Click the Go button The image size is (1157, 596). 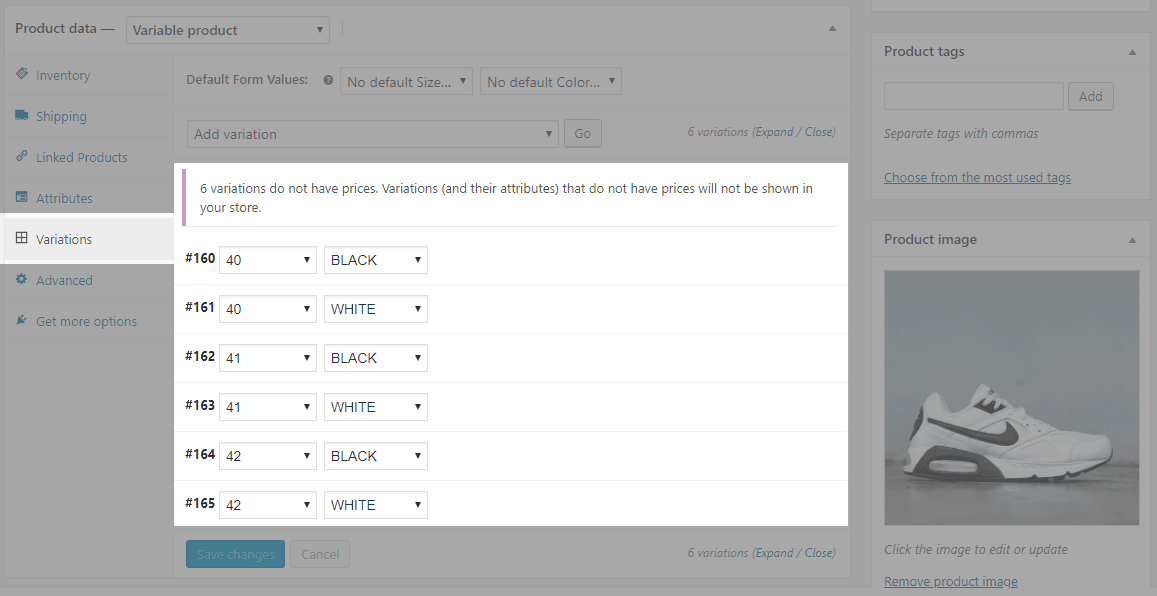583,134
